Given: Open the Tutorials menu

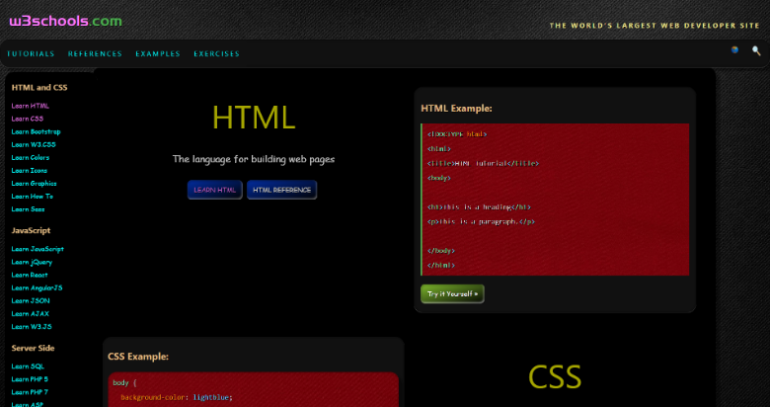Looking at the screenshot, I should coord(30,54).
